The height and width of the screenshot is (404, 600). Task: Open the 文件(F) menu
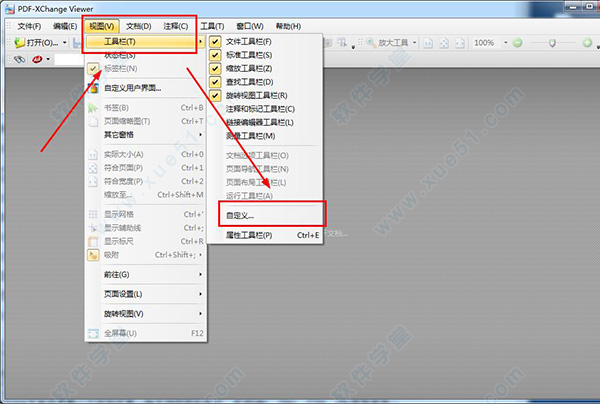pos(29,26)
